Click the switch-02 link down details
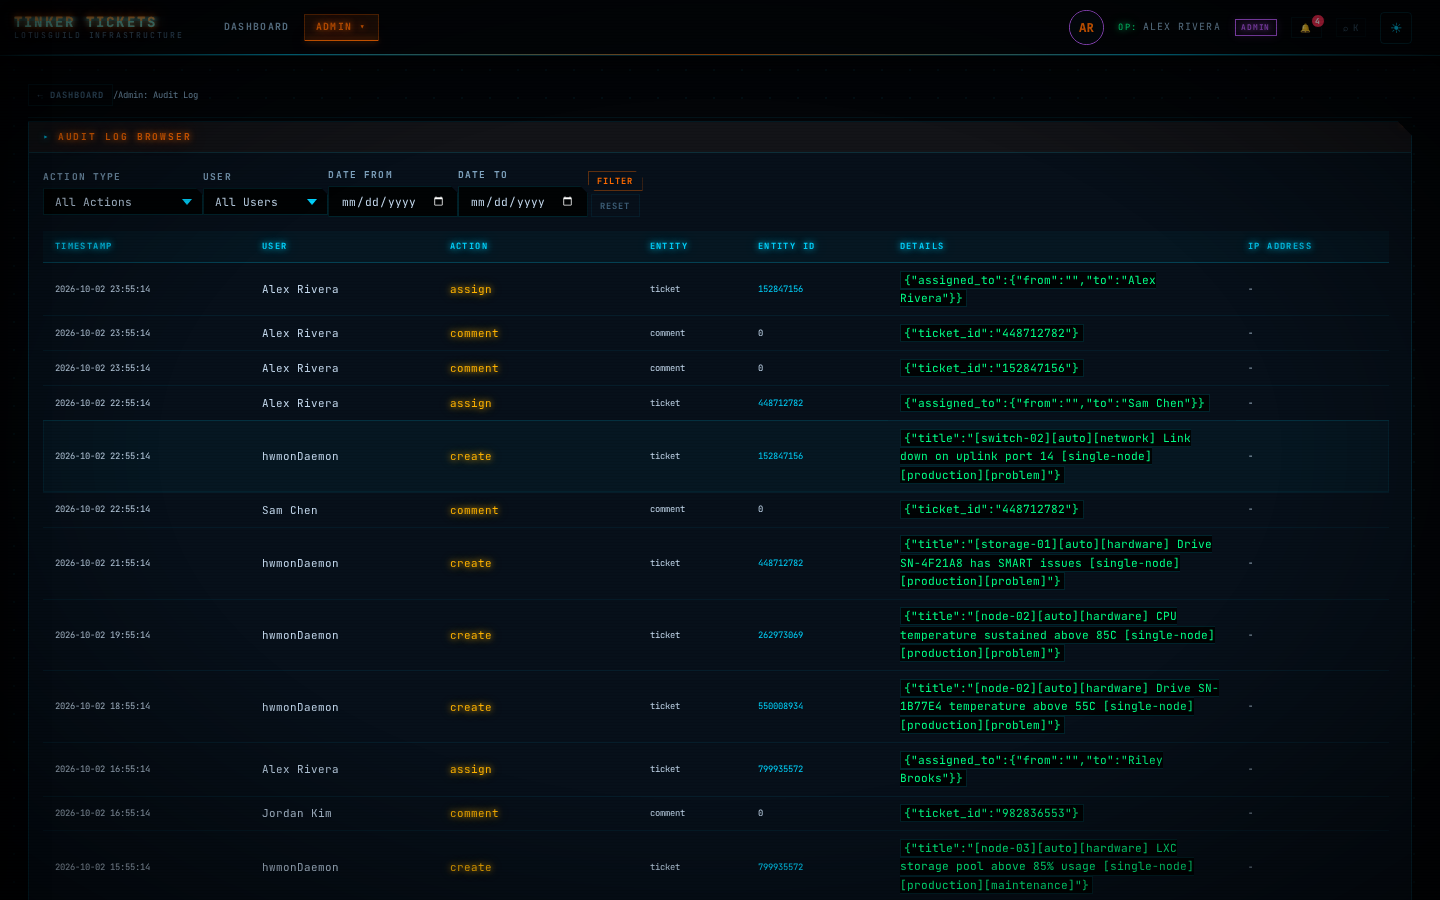This screenshot has height=900, width=1440. click(x=1046, y=456)
